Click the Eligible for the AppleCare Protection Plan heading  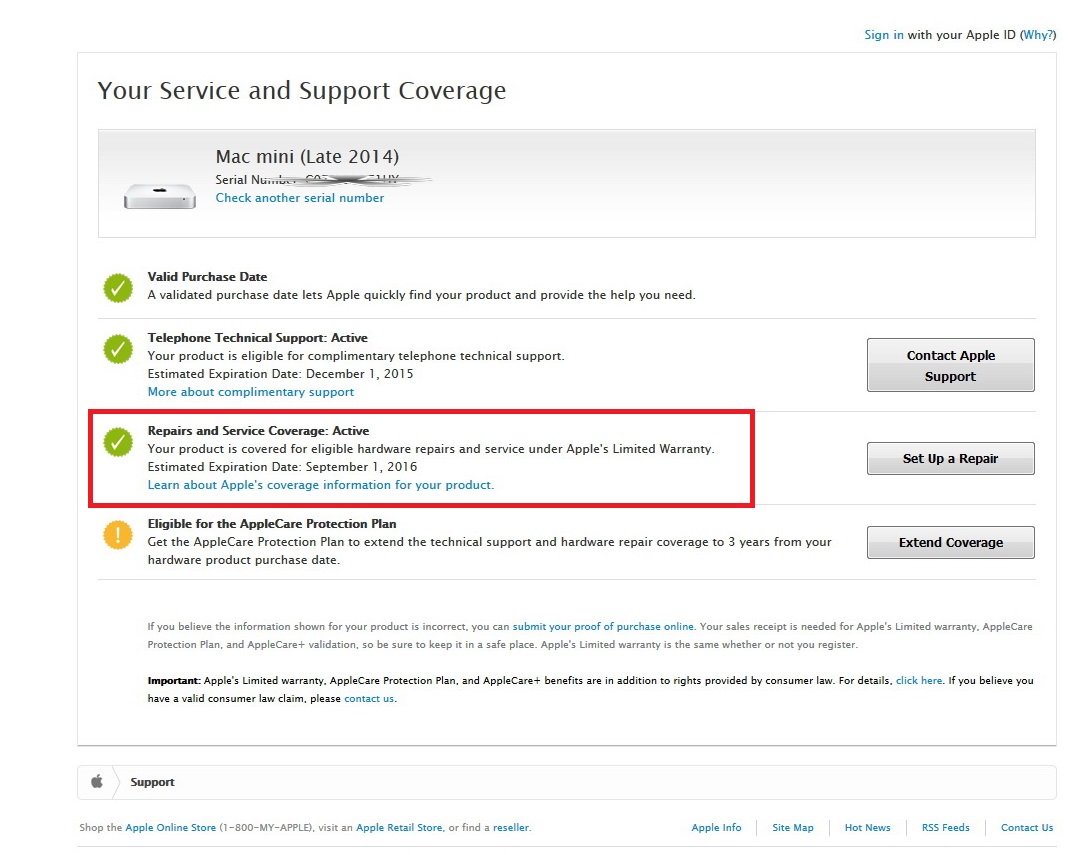point(272,524)
